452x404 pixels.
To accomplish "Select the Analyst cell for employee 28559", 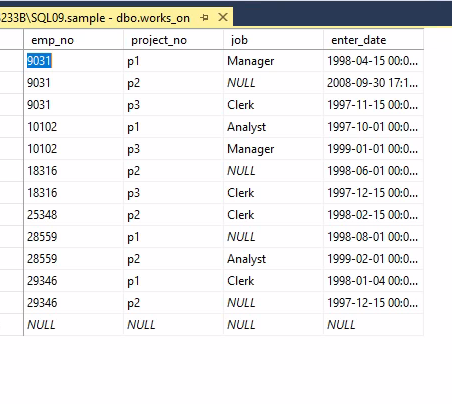I will (x=273, y=259).
